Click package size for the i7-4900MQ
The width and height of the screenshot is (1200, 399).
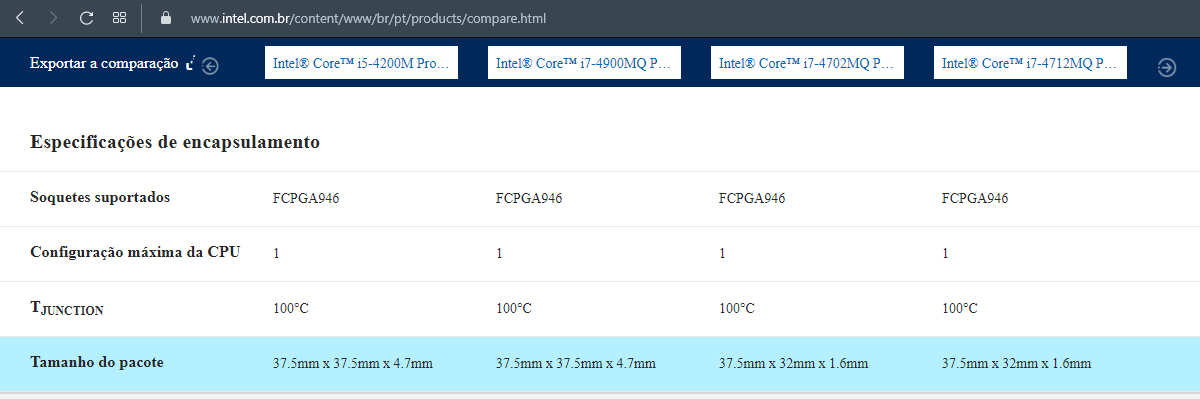pyautogui.click(x=576, y=363)
